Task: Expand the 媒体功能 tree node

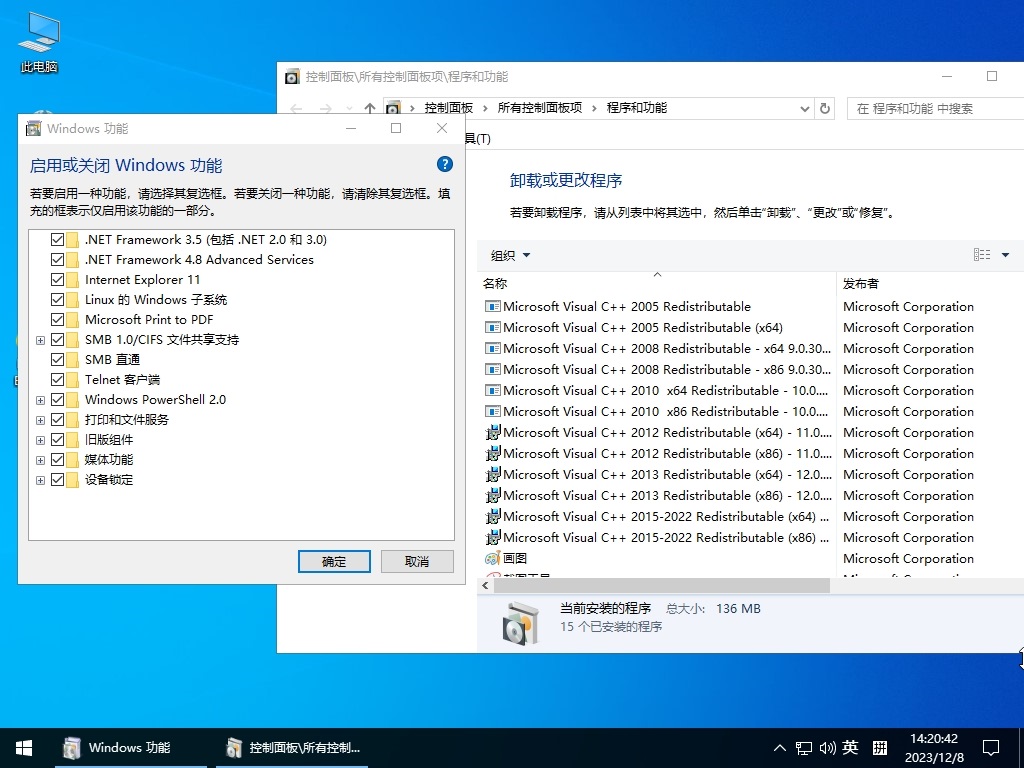Action: pyautogui.click(x=41, y=459)
